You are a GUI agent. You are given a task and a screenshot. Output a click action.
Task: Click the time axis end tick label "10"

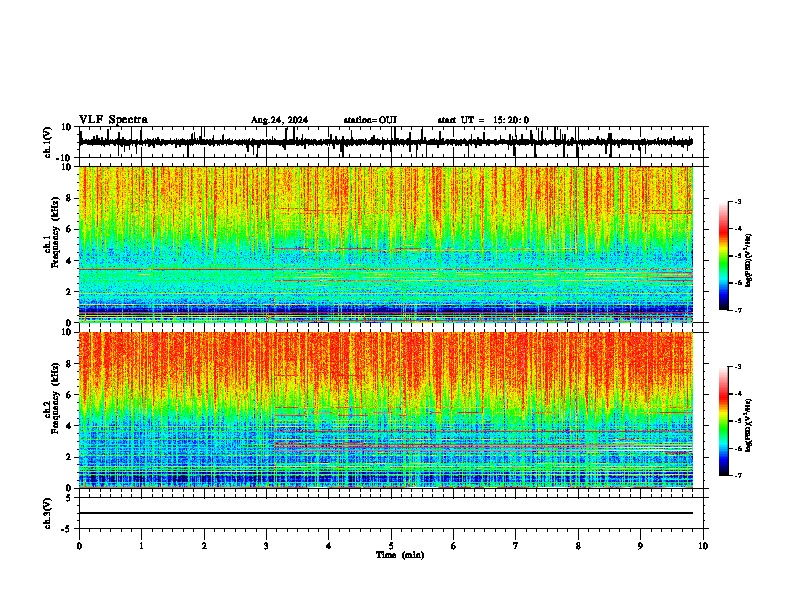click(703, 546)
